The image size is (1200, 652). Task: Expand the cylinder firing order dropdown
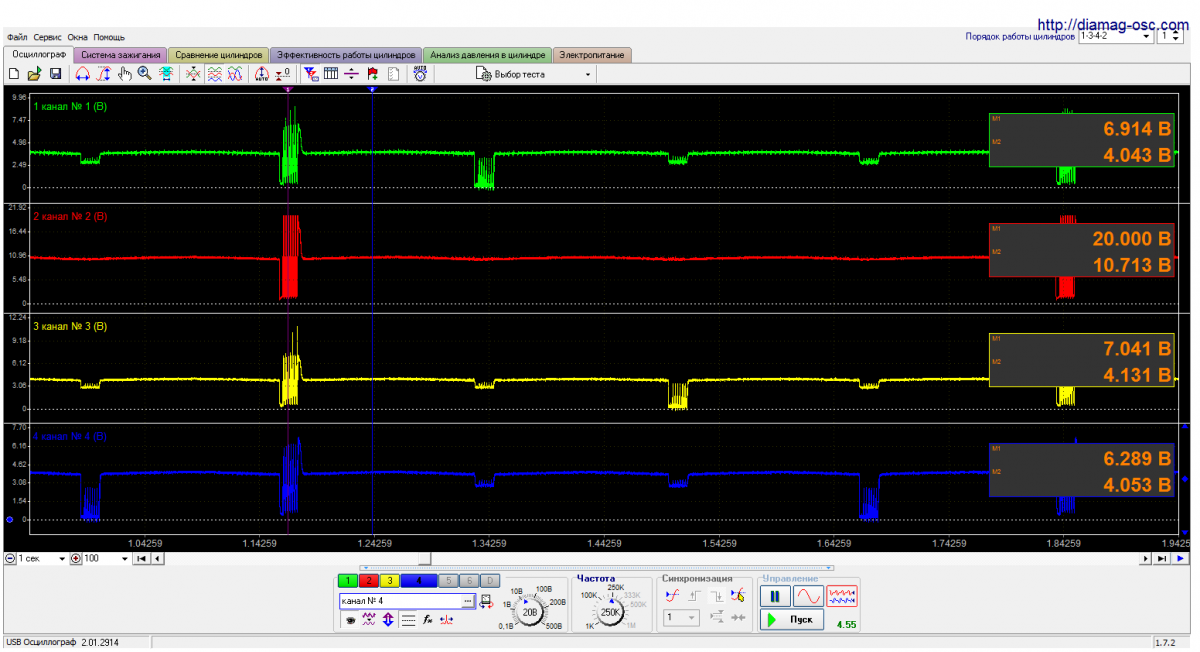pos(1146,36)
